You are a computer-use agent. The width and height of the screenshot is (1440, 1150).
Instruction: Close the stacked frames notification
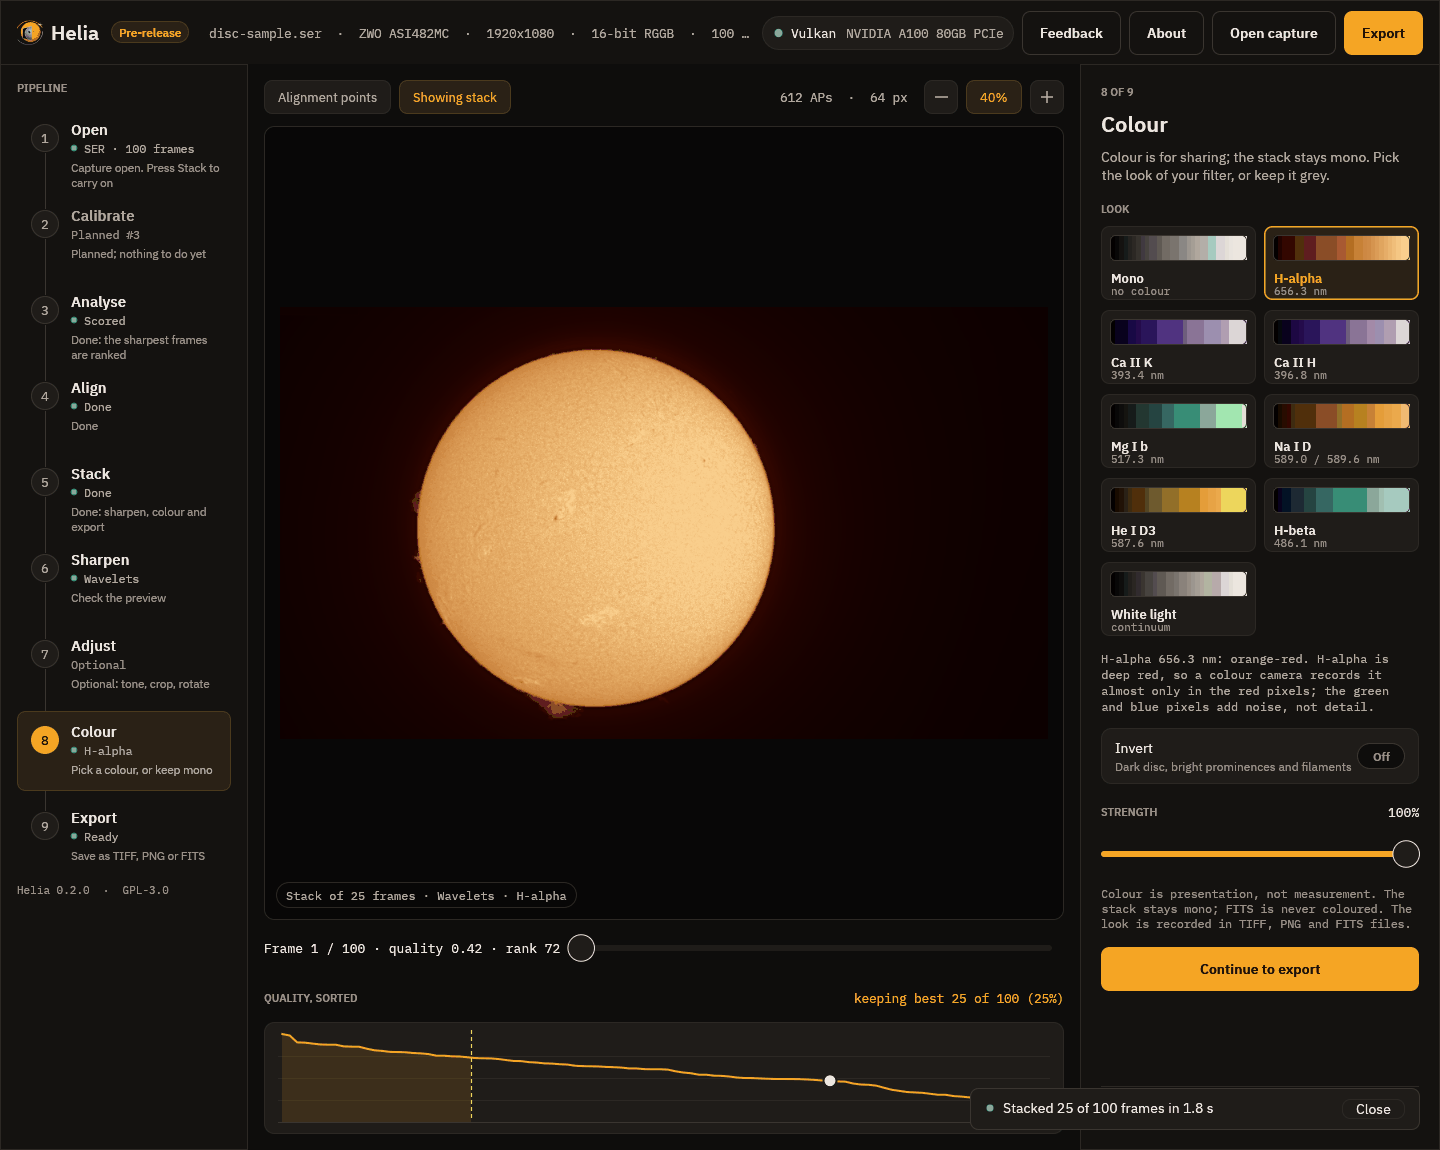1373,1109
